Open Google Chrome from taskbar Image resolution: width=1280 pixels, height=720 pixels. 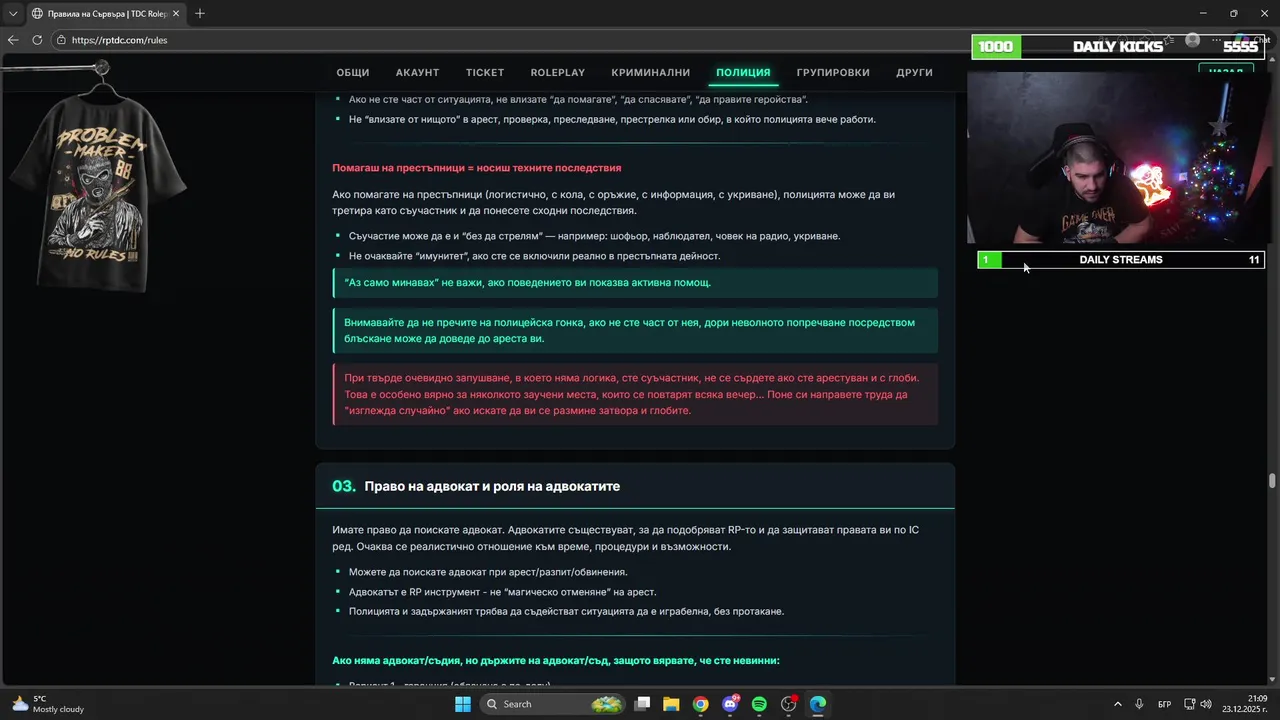(701, 704)
